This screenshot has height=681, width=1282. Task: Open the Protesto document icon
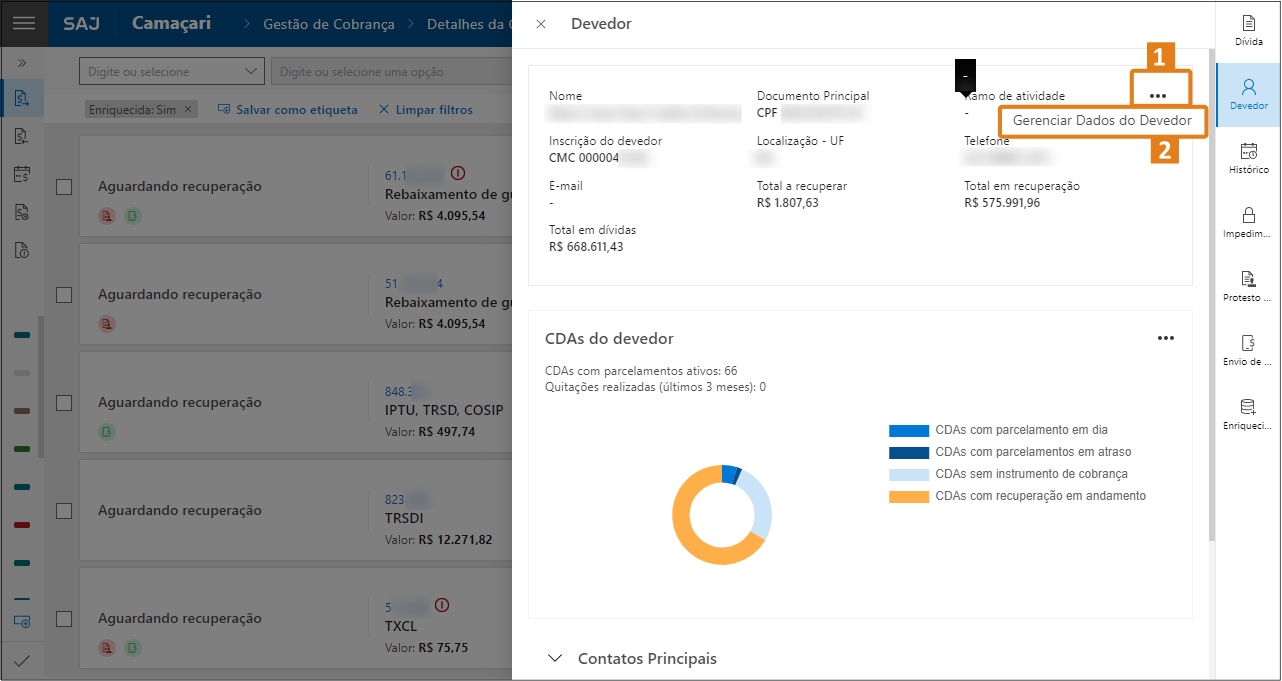point(1248,285)
